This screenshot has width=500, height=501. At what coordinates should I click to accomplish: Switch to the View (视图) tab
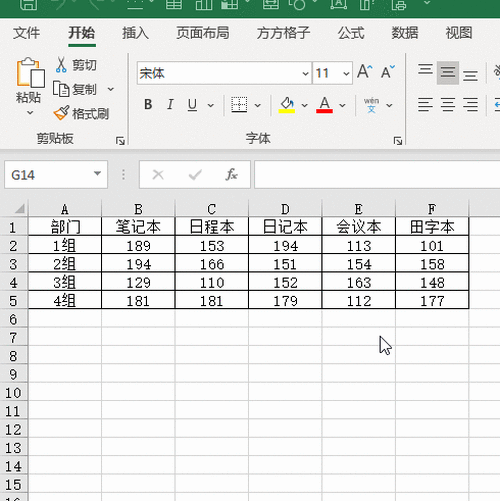(459, 33)
